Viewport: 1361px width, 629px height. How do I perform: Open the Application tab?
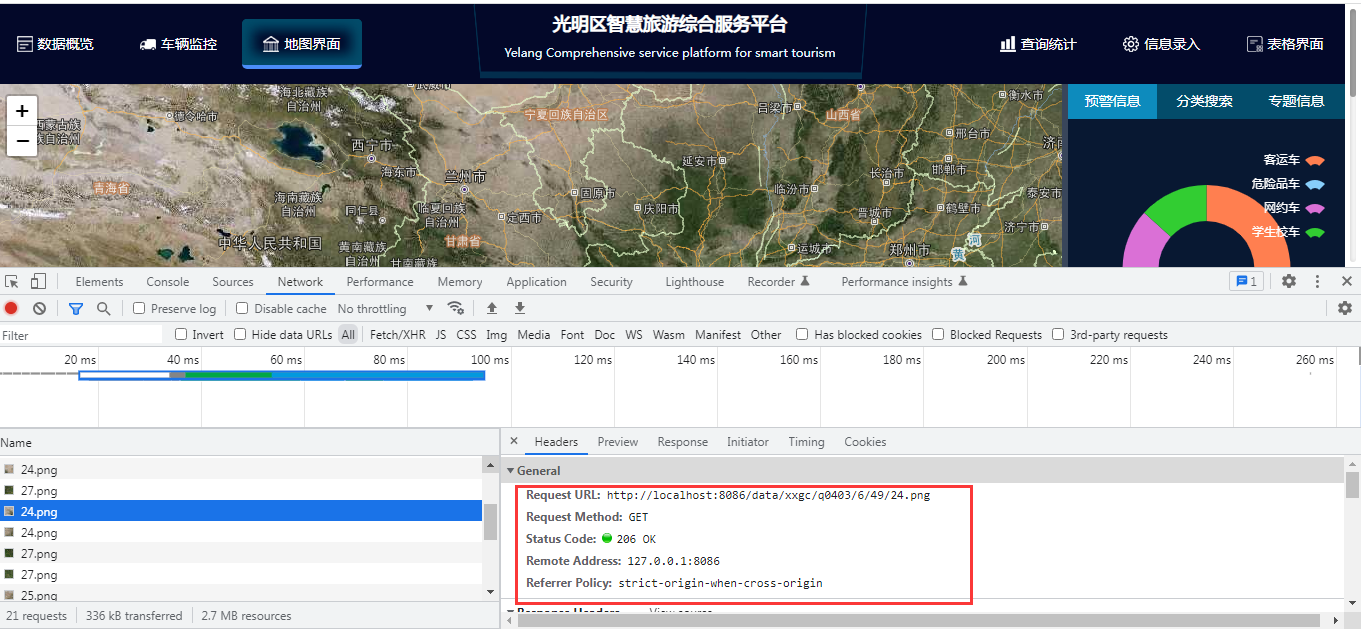coord(536,282)
